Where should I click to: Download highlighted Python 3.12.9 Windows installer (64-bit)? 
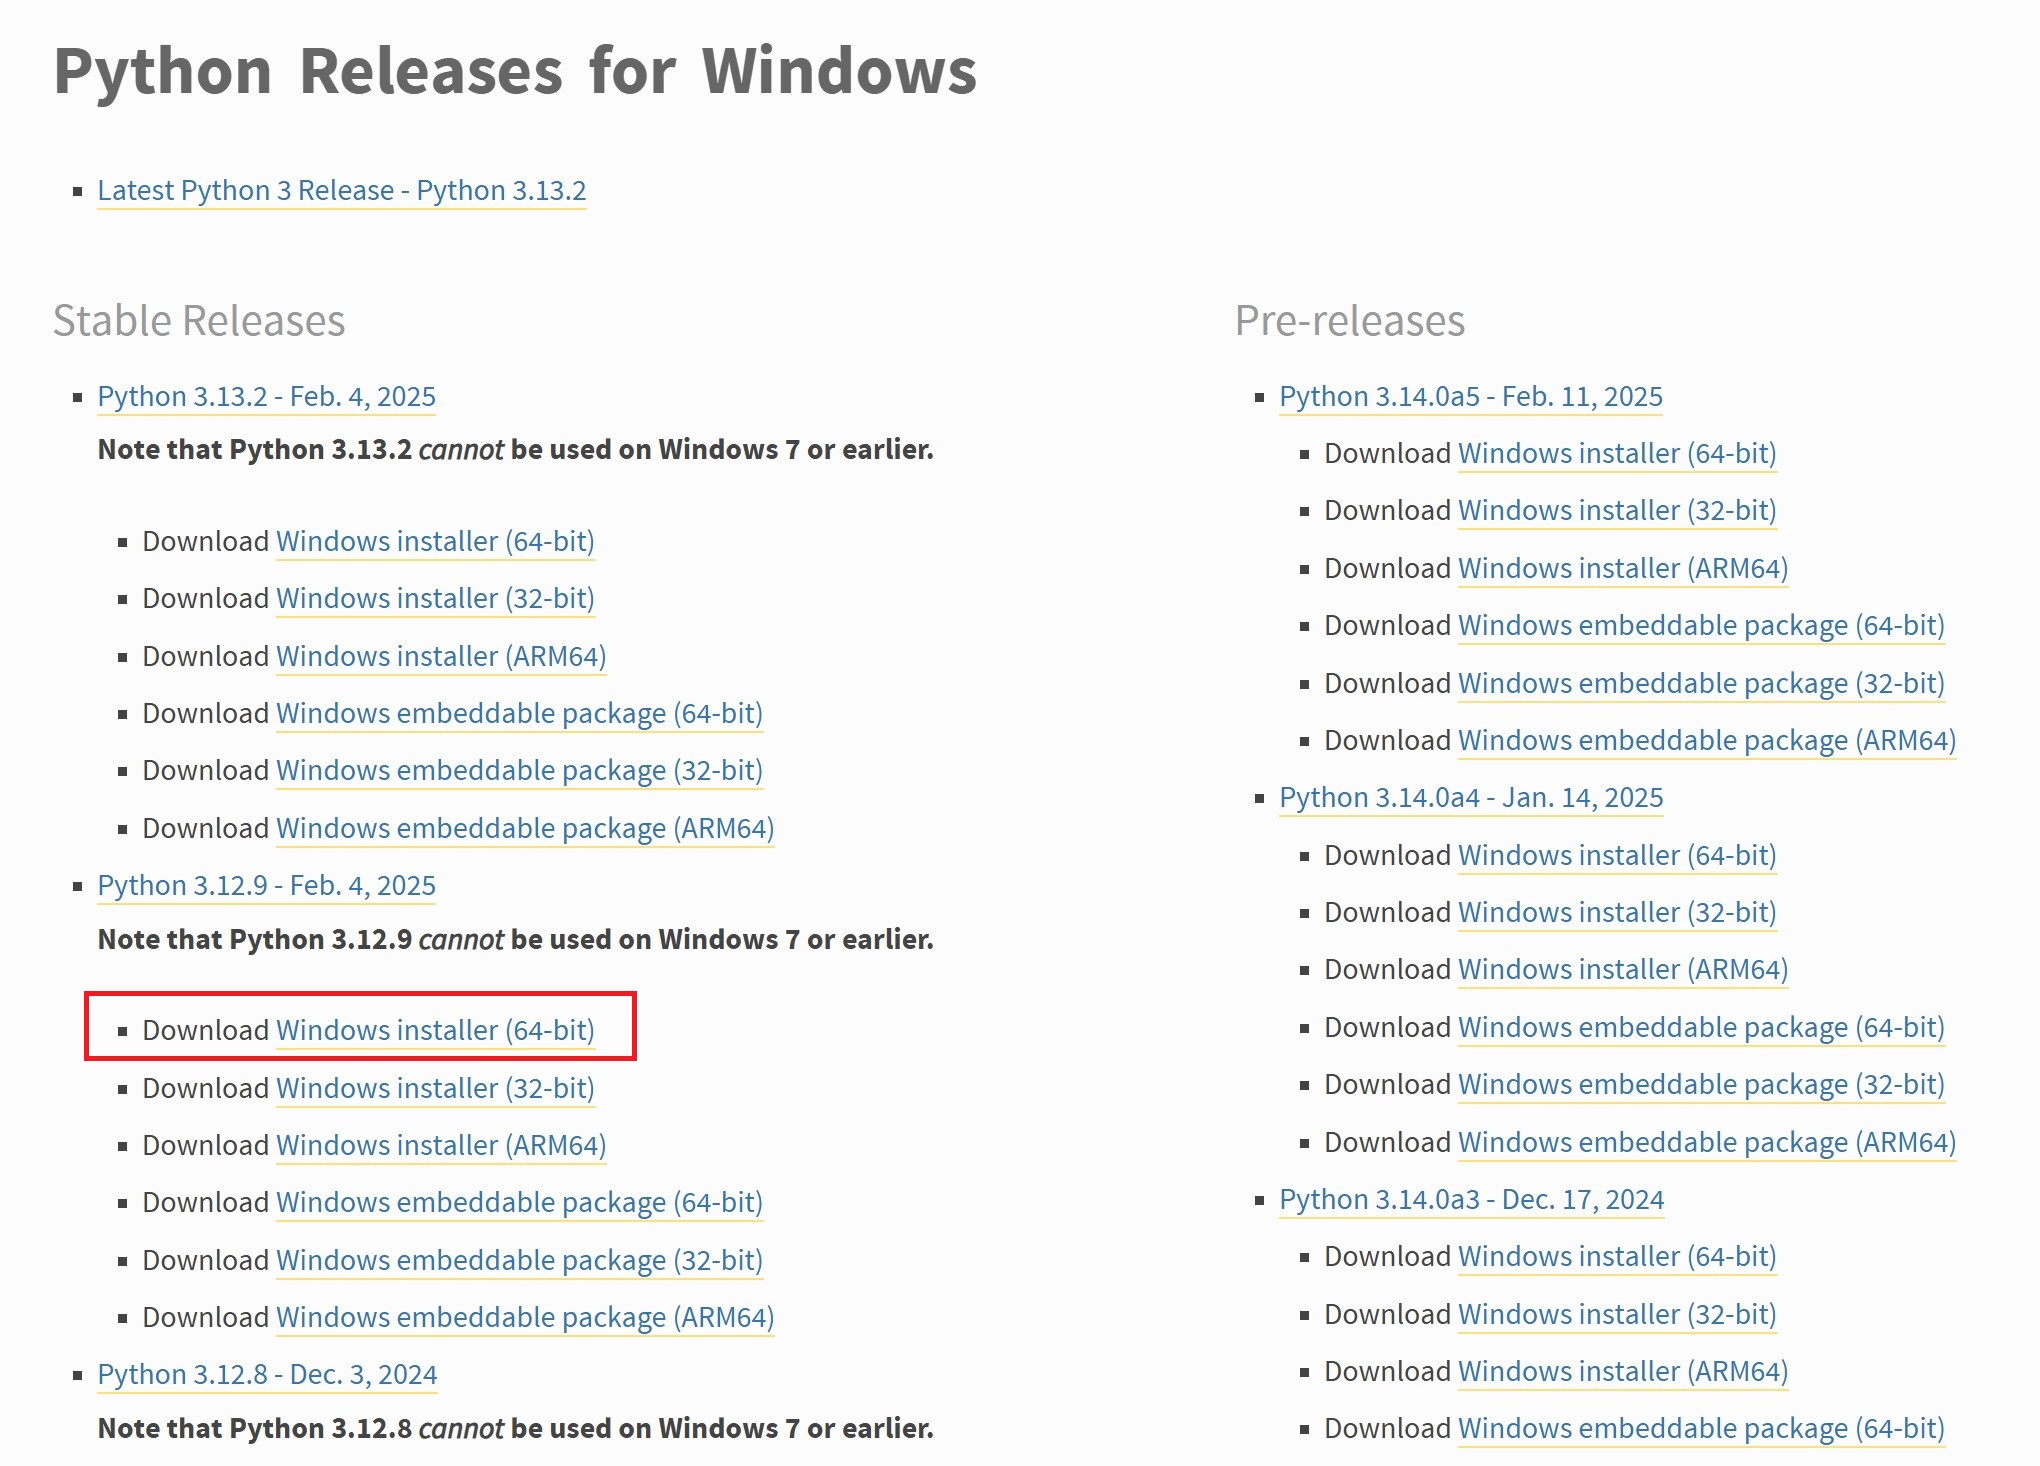coord(435,1030)
